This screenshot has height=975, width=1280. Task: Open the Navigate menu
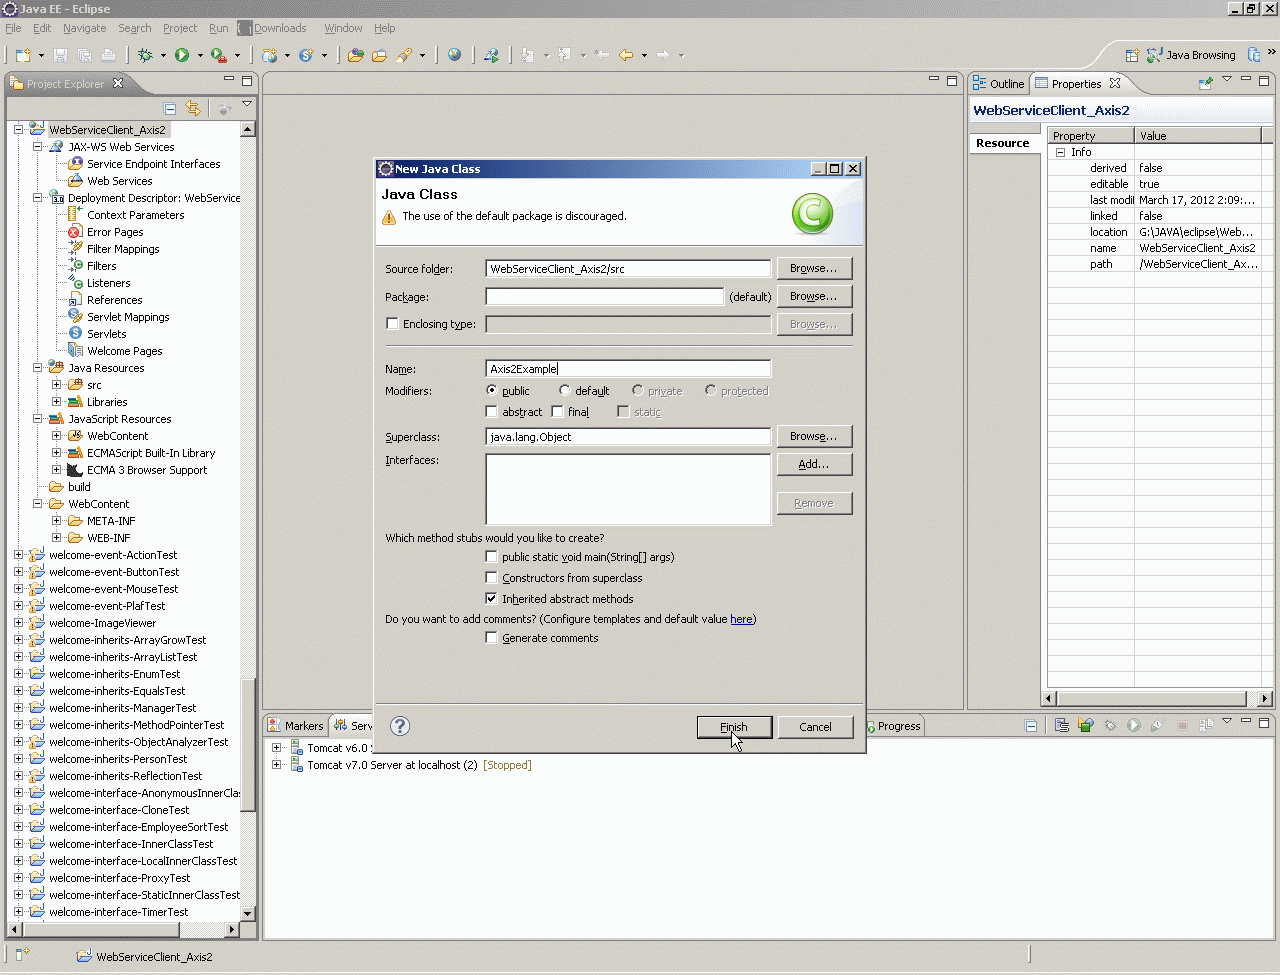pos(84,28)
